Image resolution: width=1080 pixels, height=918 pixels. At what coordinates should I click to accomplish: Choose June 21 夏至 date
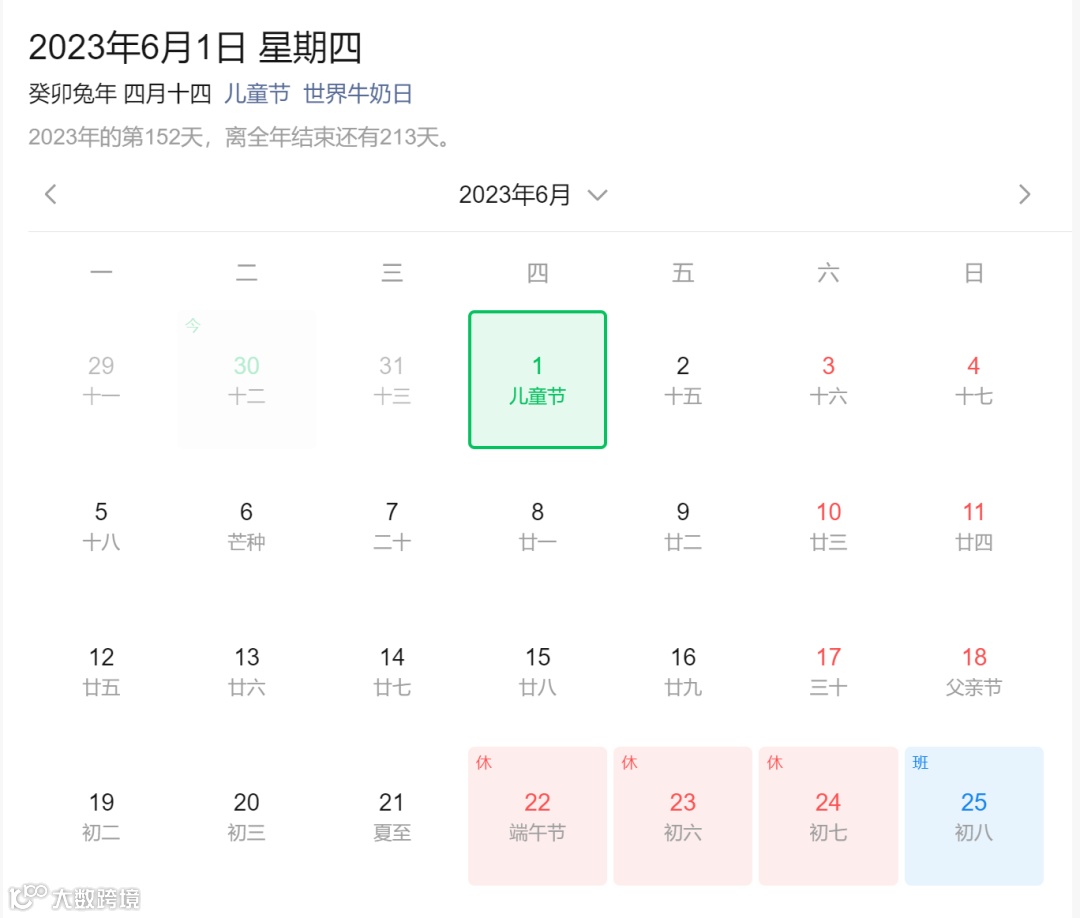pyautogui.click(x=392, y=815)
